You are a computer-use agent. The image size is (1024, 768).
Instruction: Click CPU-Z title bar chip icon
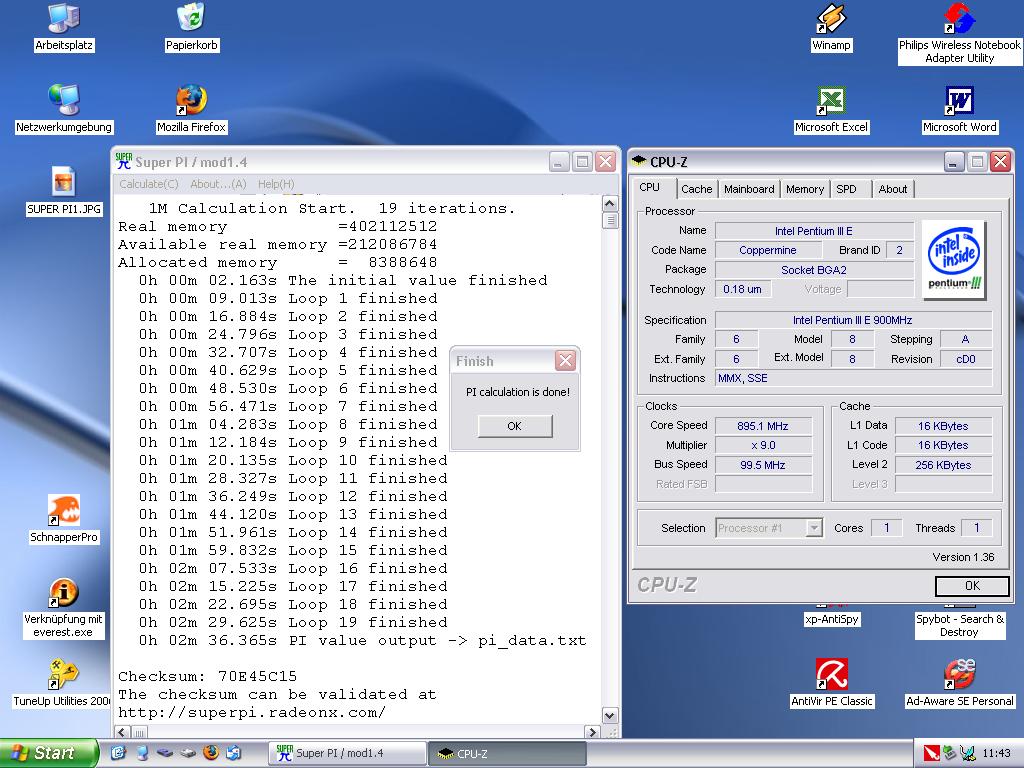(639, 161)
